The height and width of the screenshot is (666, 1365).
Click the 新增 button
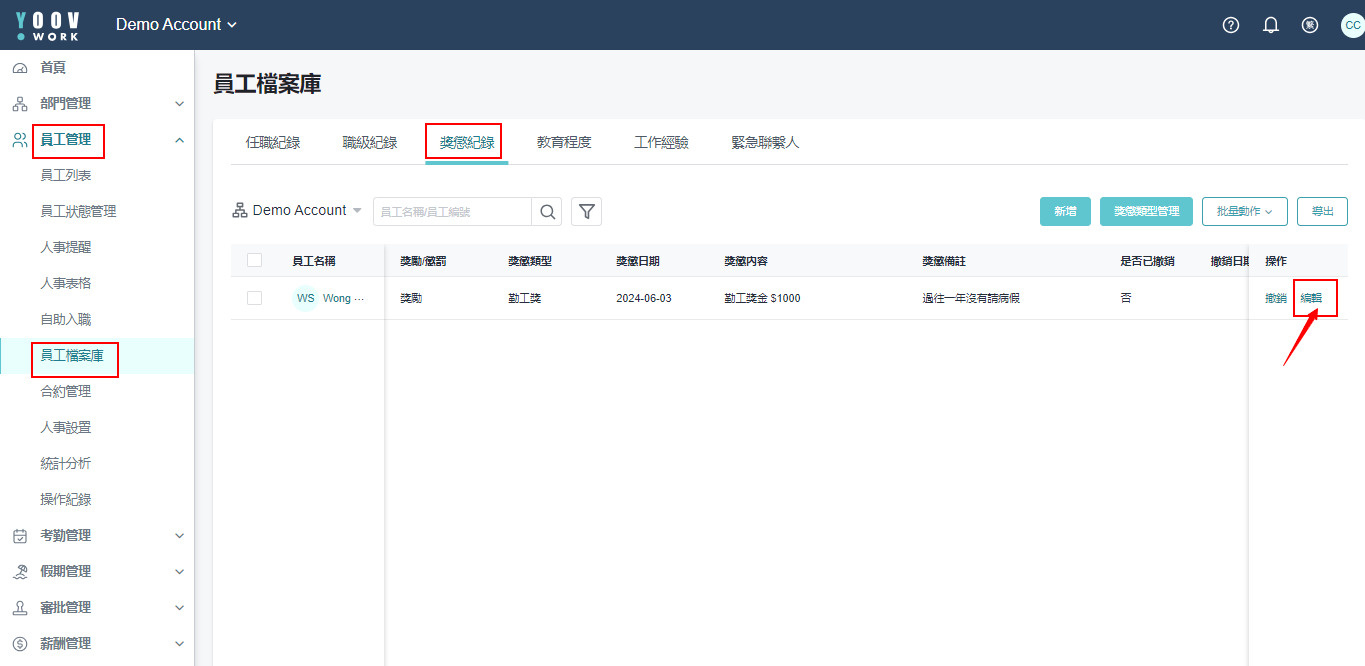pyautogui.click(x=1065, y=212)
